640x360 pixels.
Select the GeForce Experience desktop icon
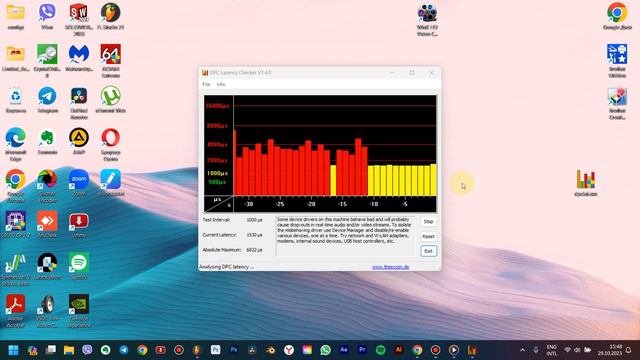click(79, 311)
